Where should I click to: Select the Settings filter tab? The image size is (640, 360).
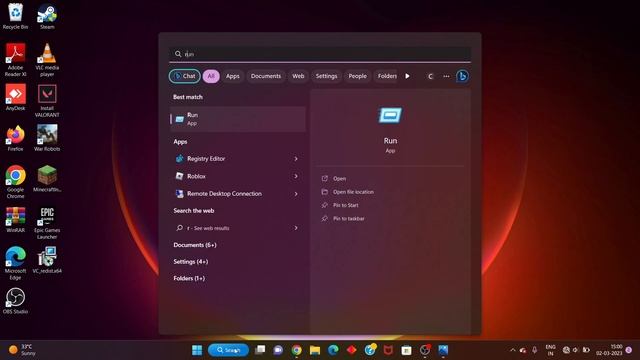pyautogui.click(x=326, y=76)
